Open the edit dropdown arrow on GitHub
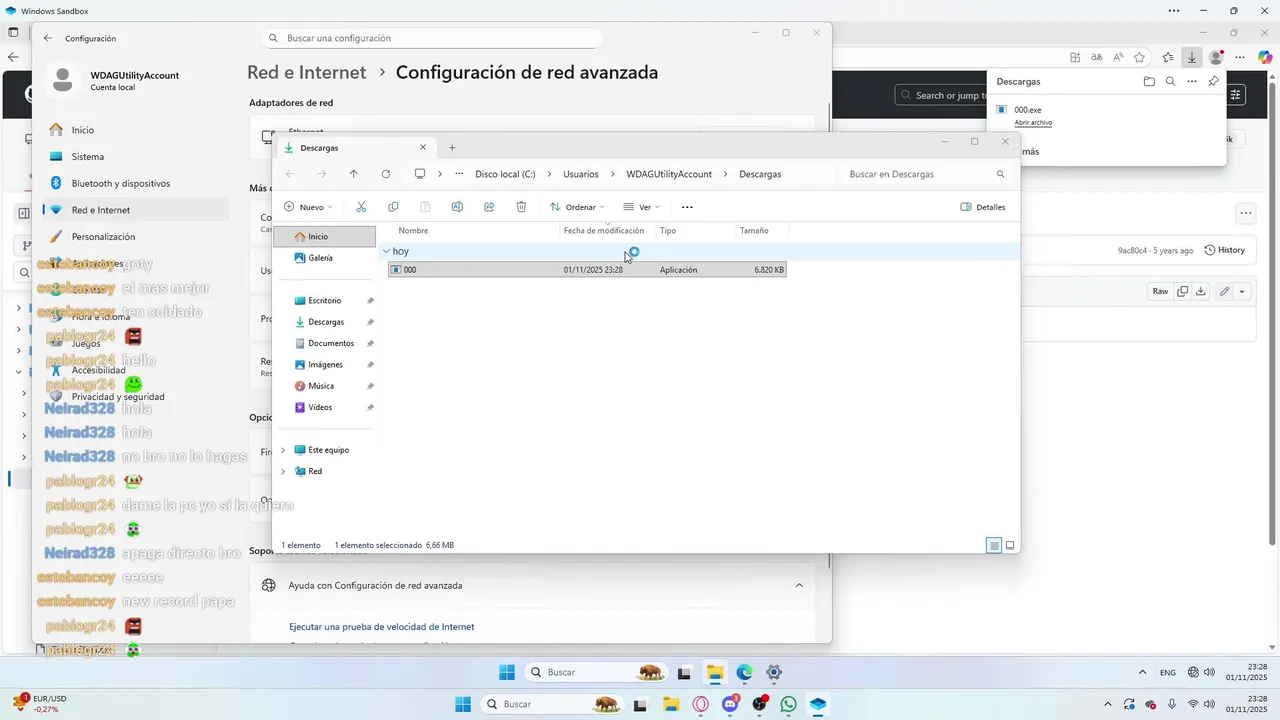The height and width of the screenshot is (720, 1280). click(x=1242, y=291)
